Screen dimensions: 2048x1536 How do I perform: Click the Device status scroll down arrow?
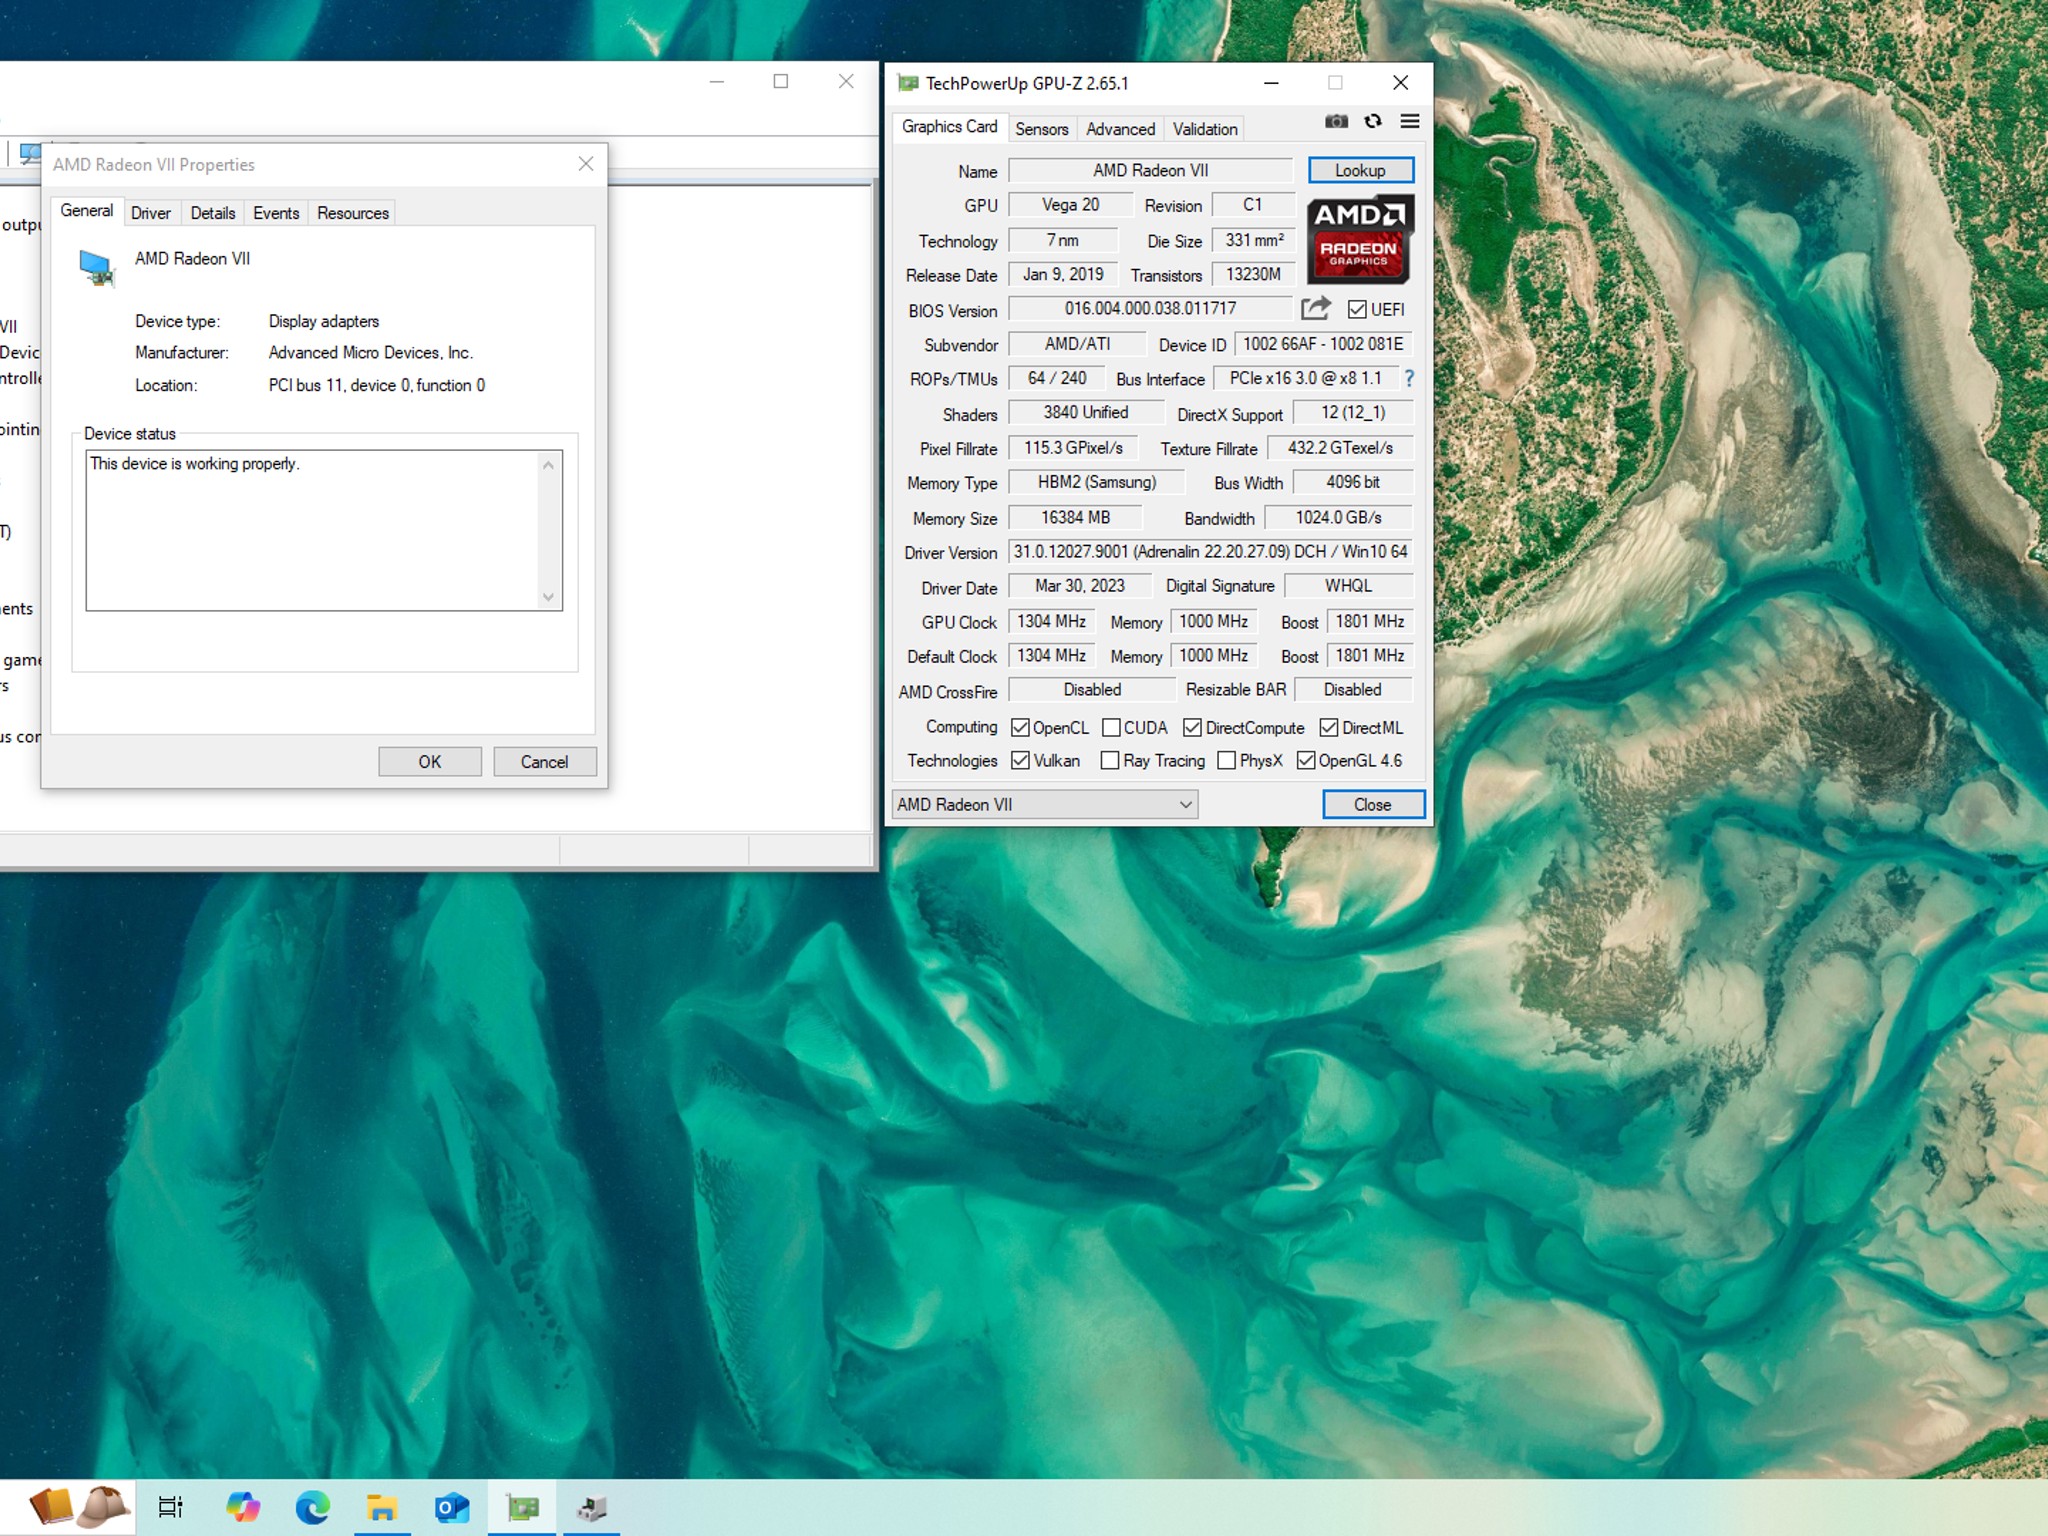(548, 597)
